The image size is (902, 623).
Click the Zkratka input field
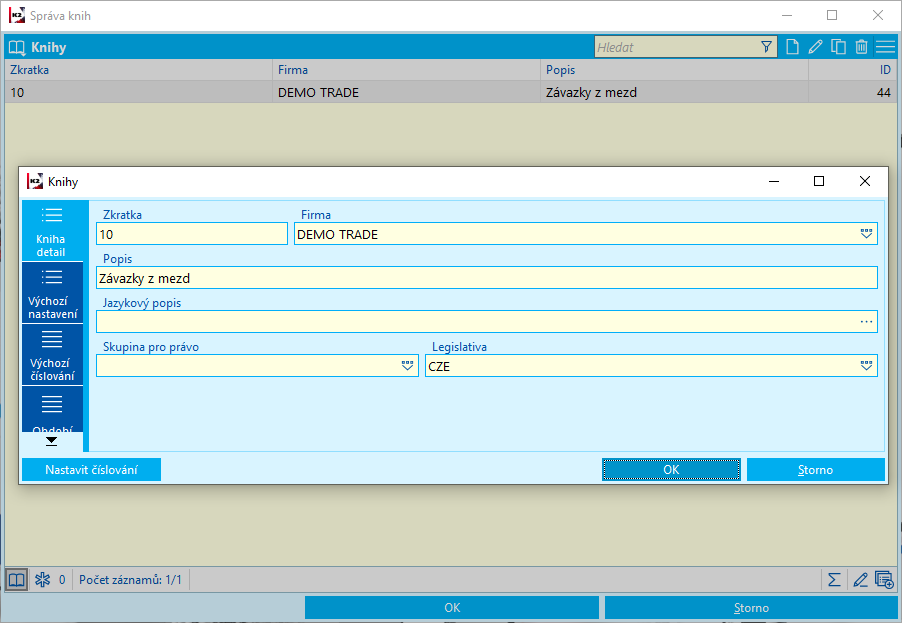tap(192, 234)
